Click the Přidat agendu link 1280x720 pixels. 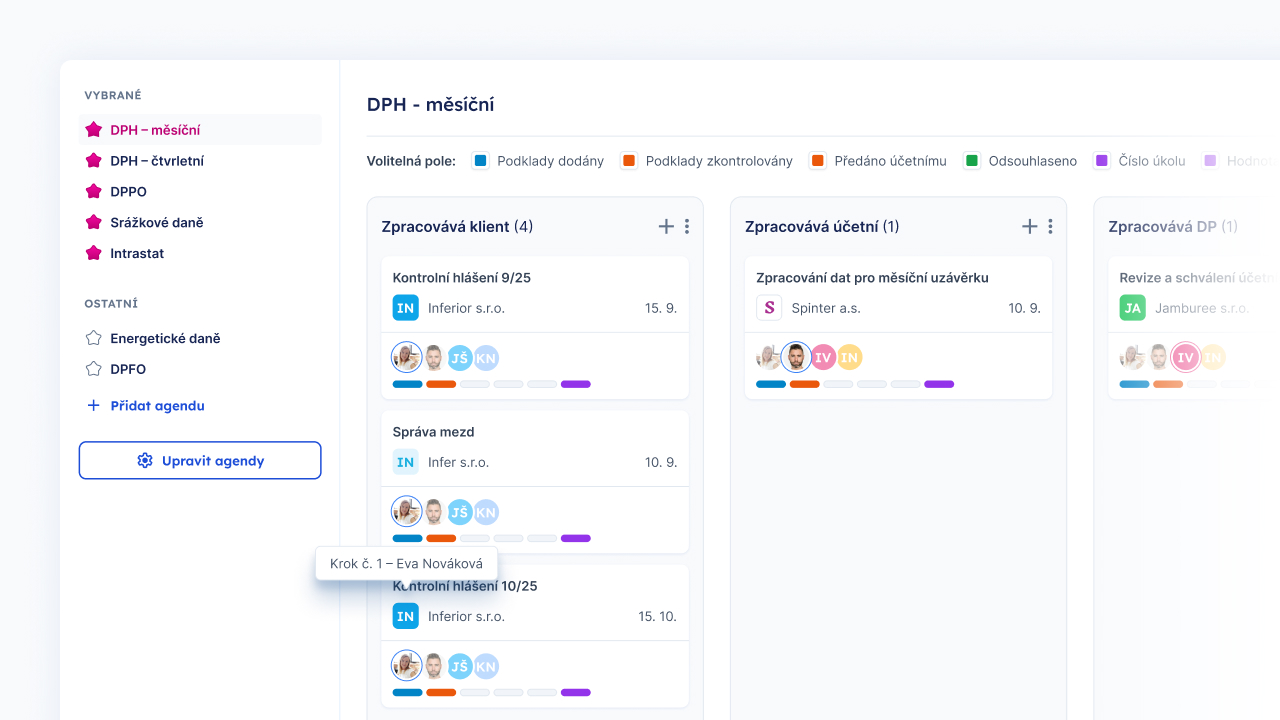pos(157,406)
